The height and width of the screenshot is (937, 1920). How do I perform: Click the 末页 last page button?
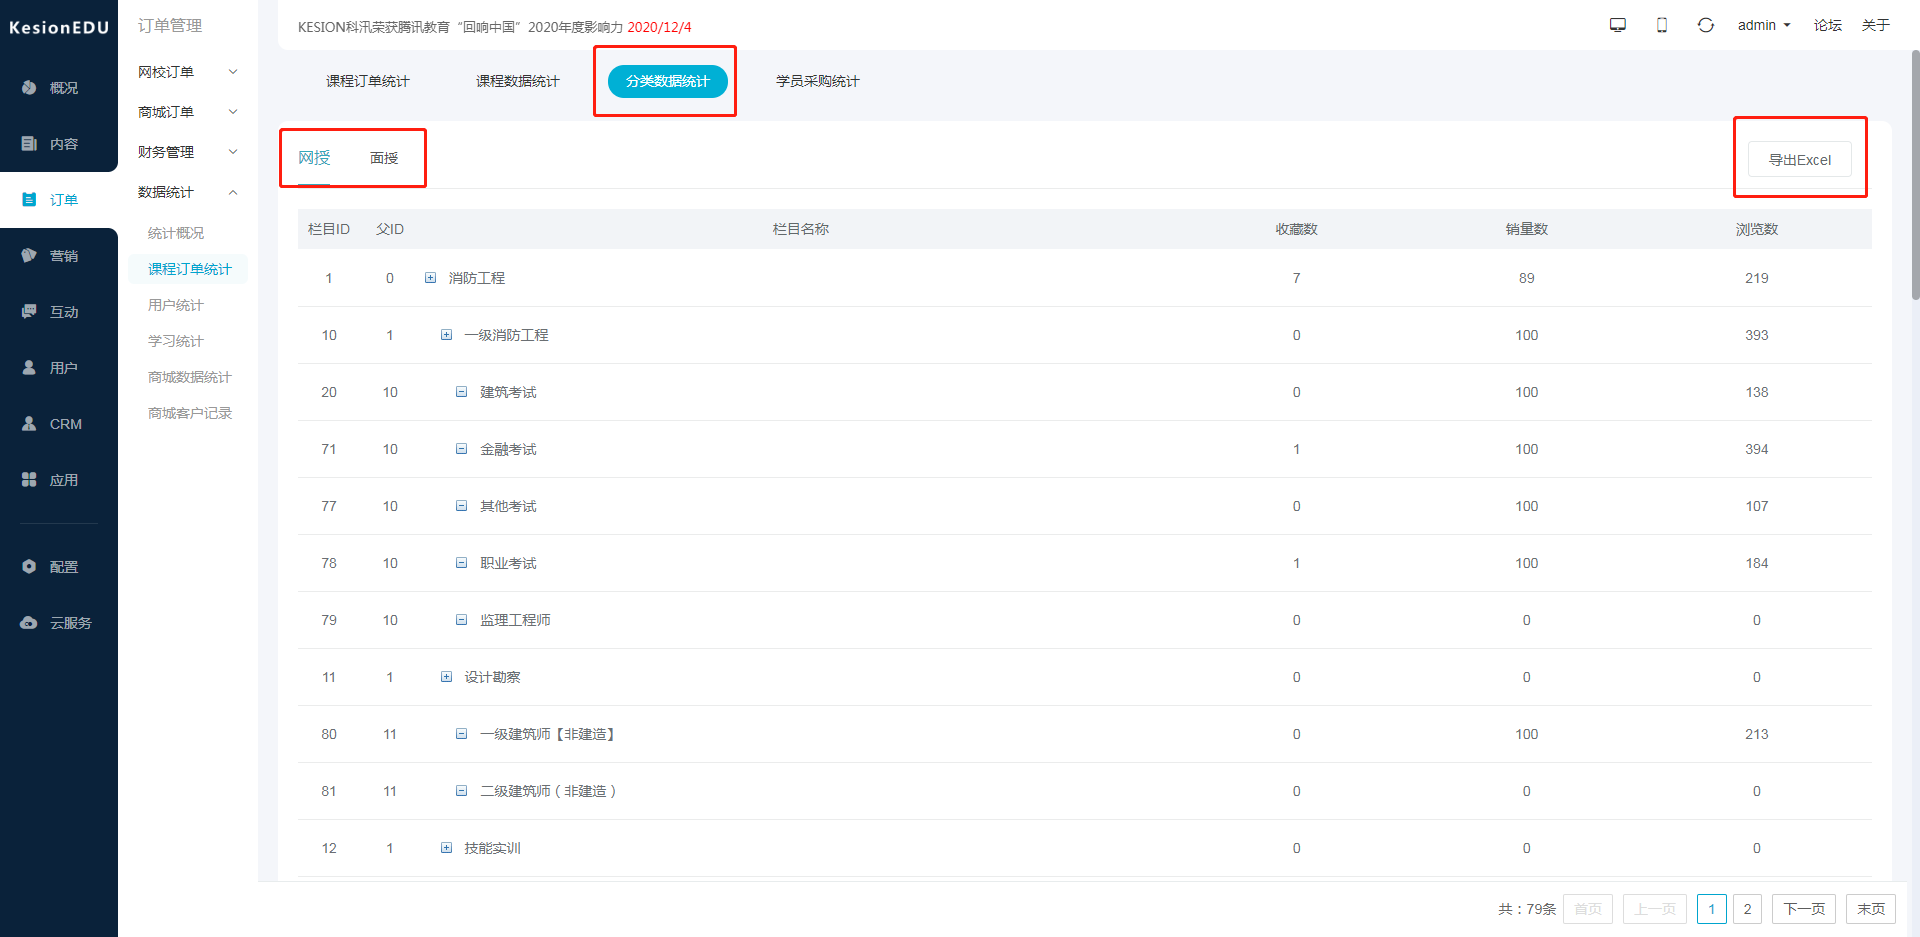(1871, 909)
